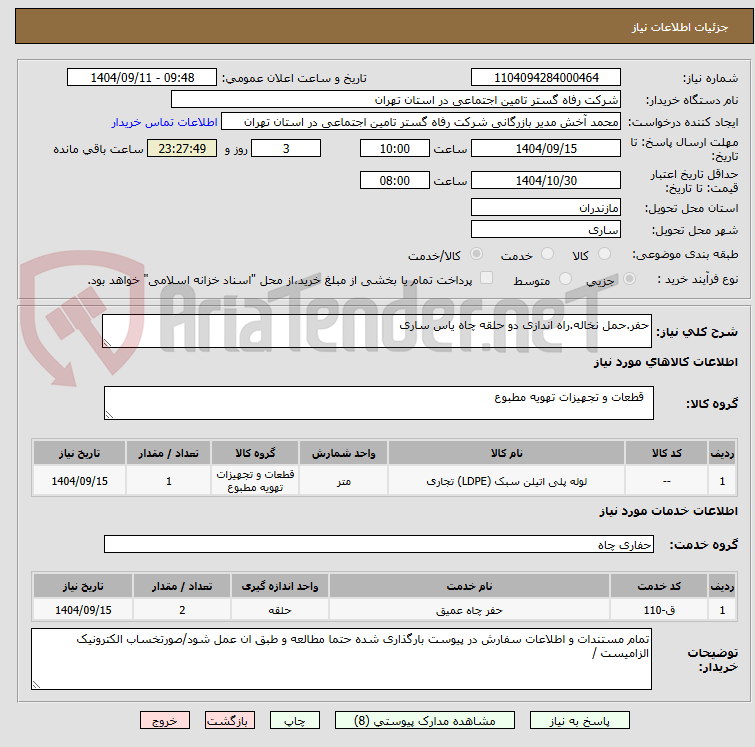The image size is (755, 747).
Task: Click the گروه کالا text area
Action: 378,403
